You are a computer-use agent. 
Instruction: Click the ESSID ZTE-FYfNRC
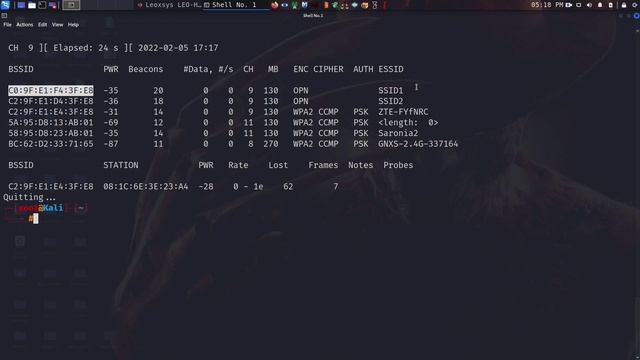point(403,111)
